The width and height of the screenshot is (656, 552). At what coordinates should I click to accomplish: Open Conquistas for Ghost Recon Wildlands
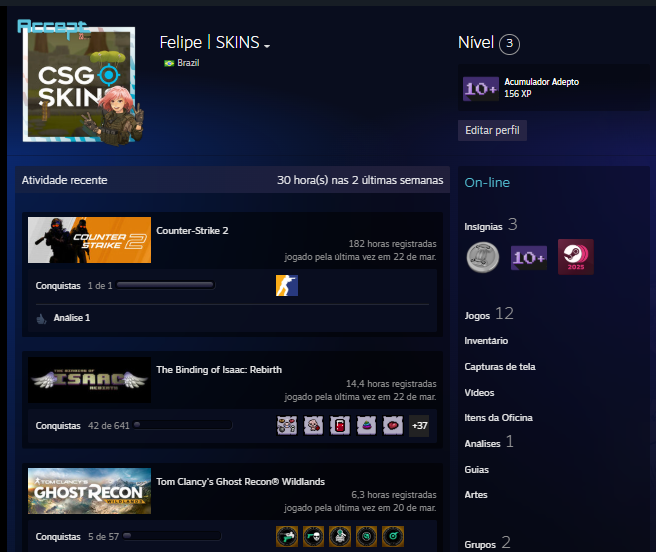[58, 537]
